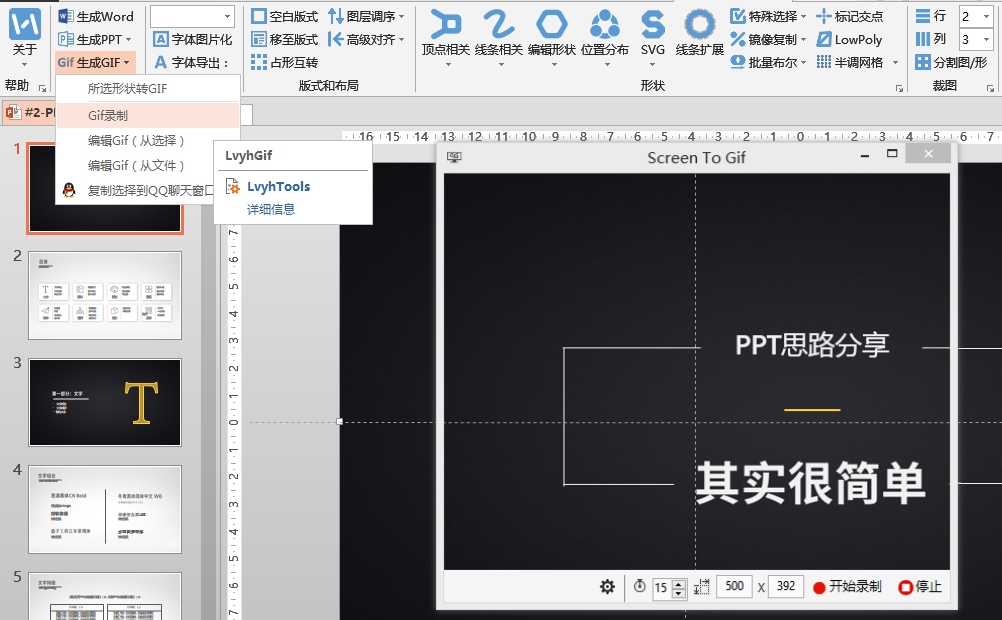
Task: Minimize the Screen To Gif window
Action: (x=865, y=155)
